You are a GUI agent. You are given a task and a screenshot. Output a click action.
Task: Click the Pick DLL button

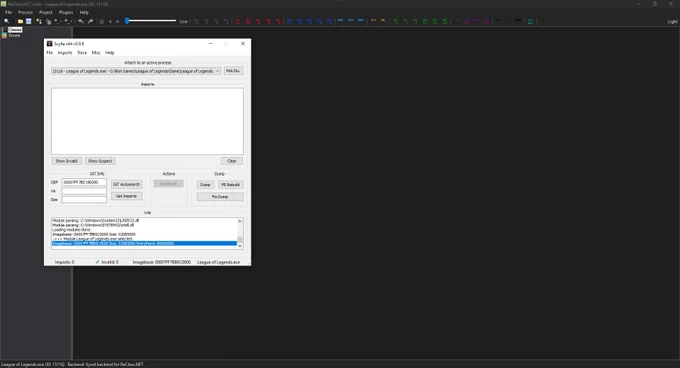click(233, 71)
